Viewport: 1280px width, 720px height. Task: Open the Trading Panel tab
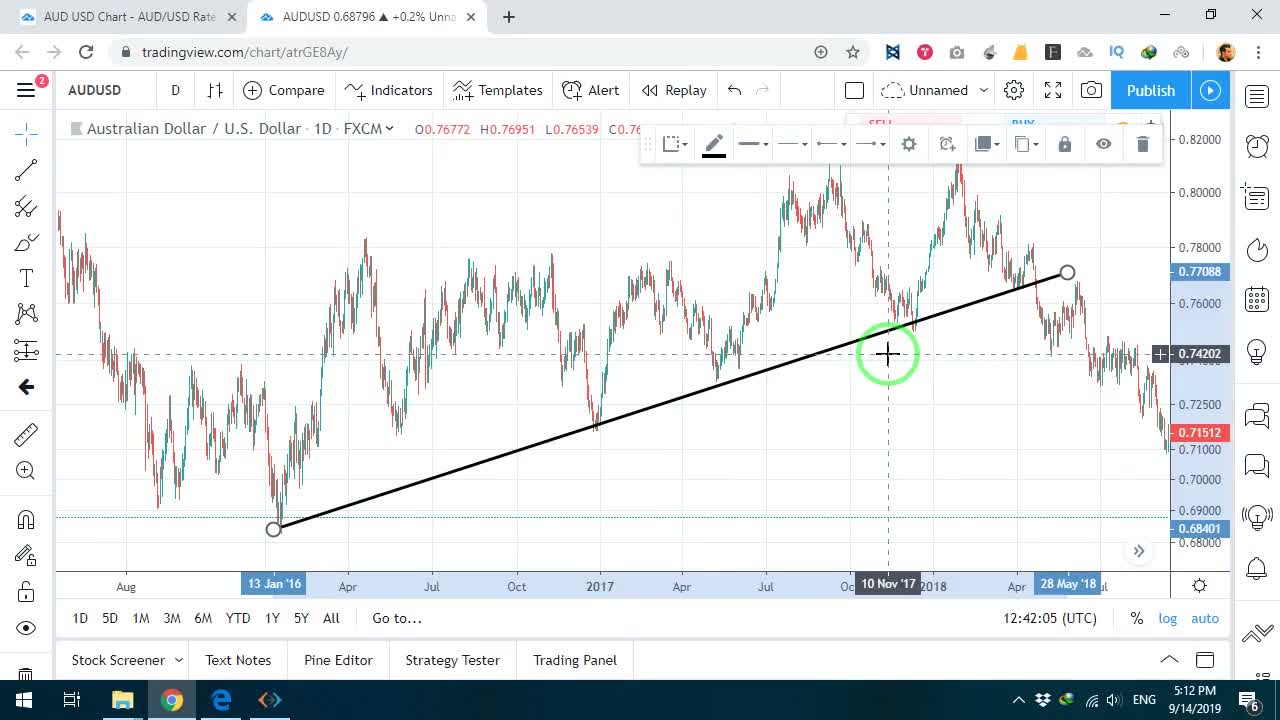click(x=575, y=660)
